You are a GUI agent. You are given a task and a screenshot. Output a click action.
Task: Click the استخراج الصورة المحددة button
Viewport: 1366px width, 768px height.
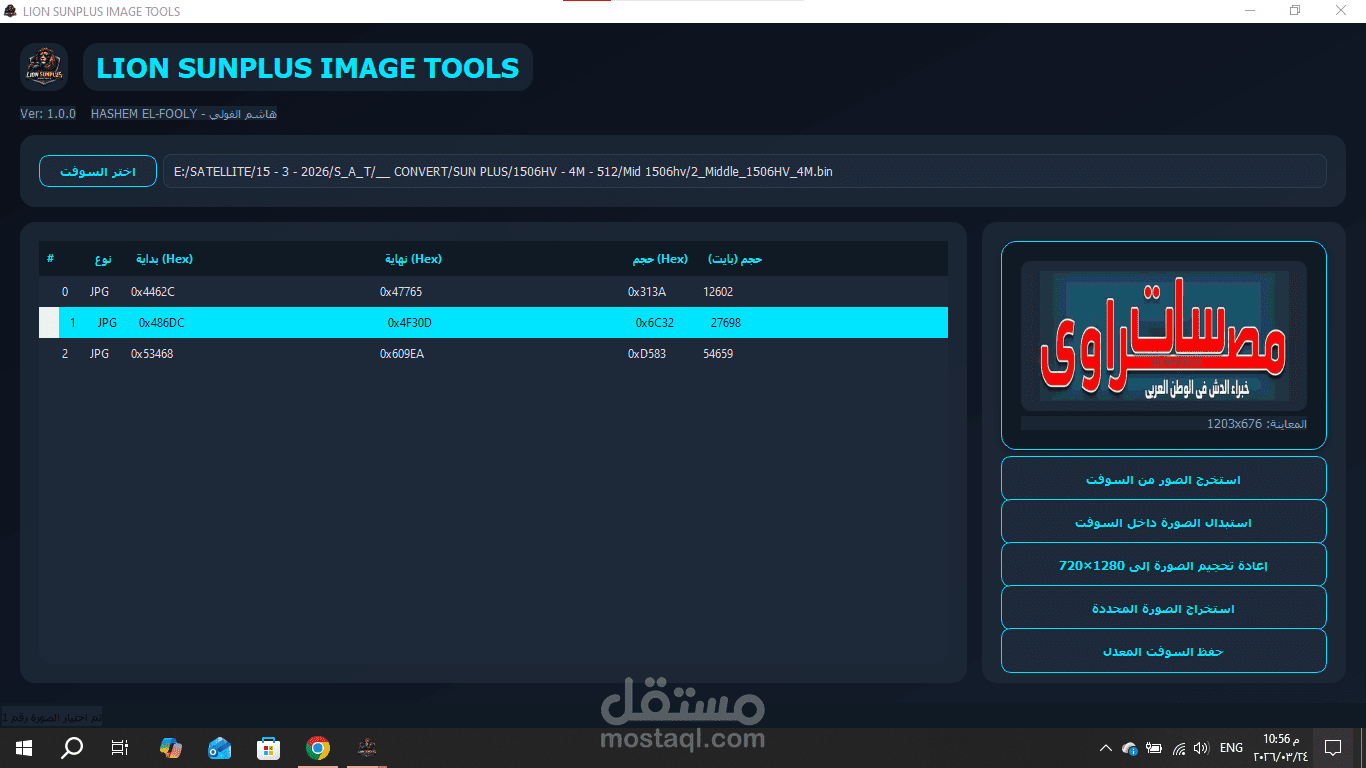[x=1163, y=609]
